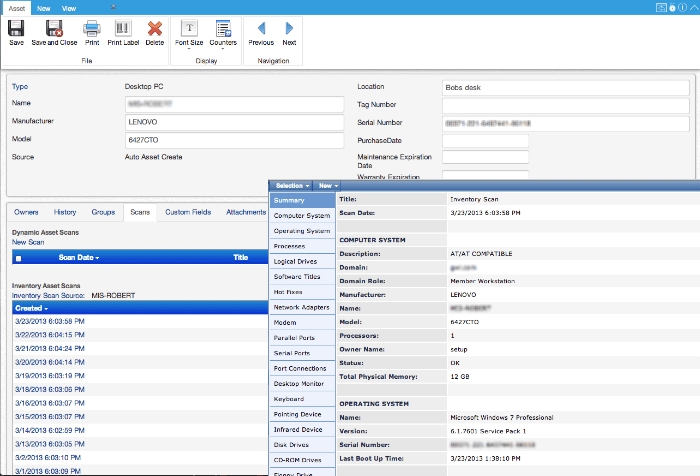Sort by the Created column header
The height and width of the screenshot is (476, 700).
click(31, 308)
